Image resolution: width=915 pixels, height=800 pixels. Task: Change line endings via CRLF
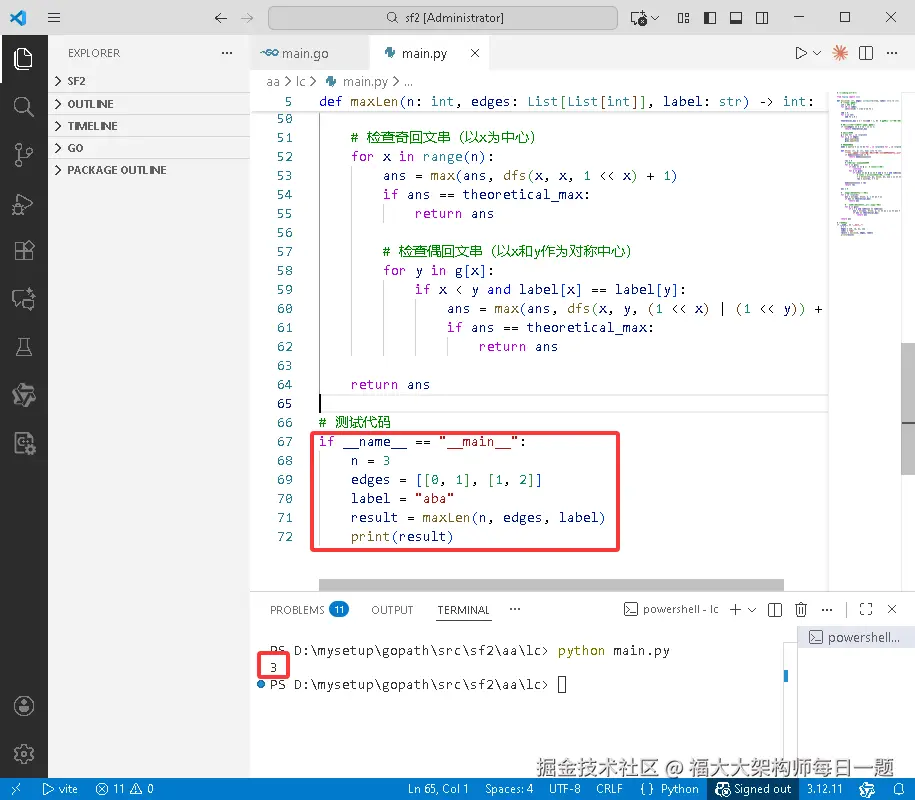tap(609, 789)
